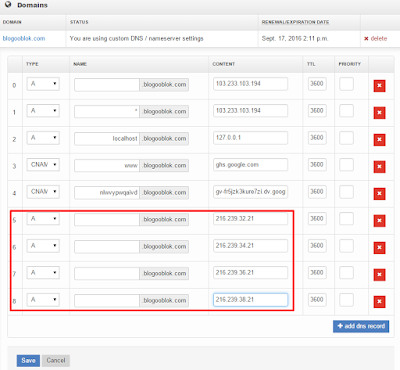
Task: Delete the 216.239.32.21 record red X
Action: pos(379,221)
